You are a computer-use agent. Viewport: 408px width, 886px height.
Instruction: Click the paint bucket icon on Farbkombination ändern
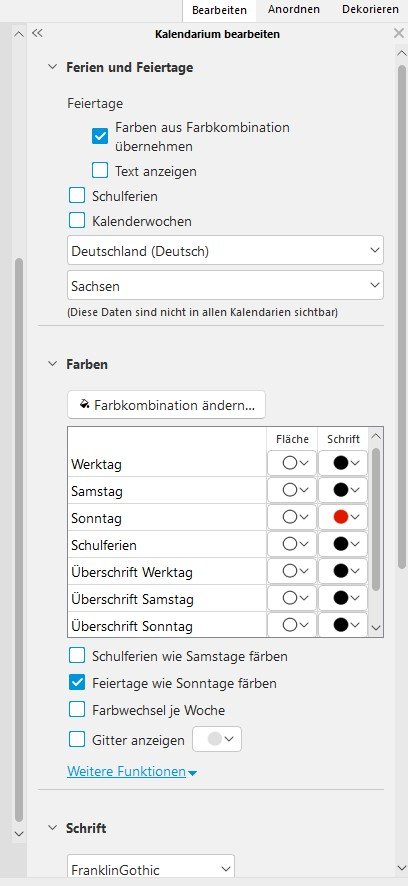coord(85,405)
